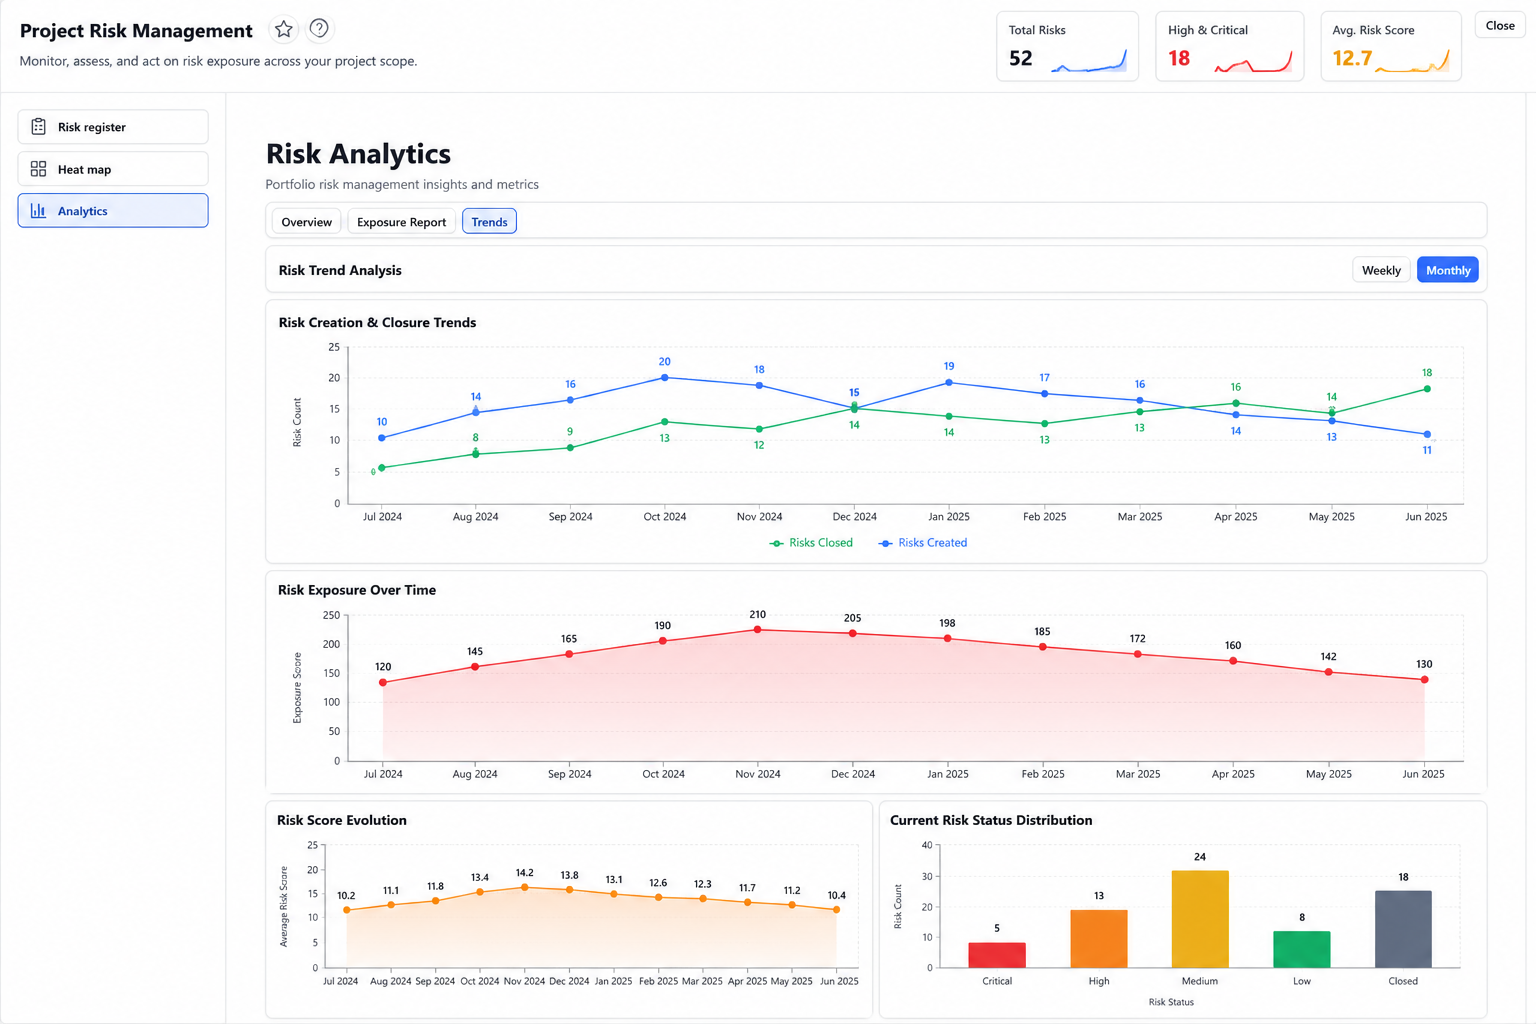This screenshot has width=1536, height=1024.
Task: Click Risks Closed point for Apr 2025
Action: click(1236, 403)
